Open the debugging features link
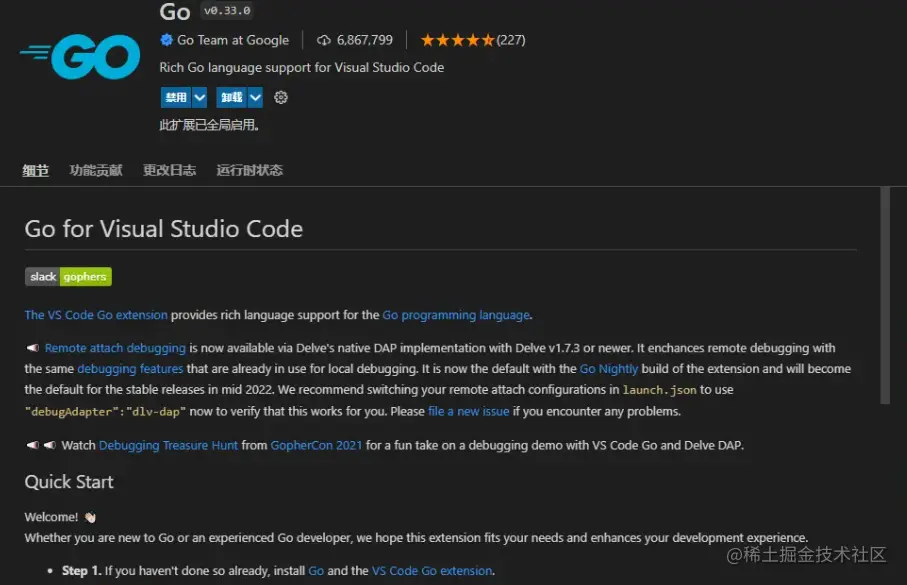 click(130, 369)
